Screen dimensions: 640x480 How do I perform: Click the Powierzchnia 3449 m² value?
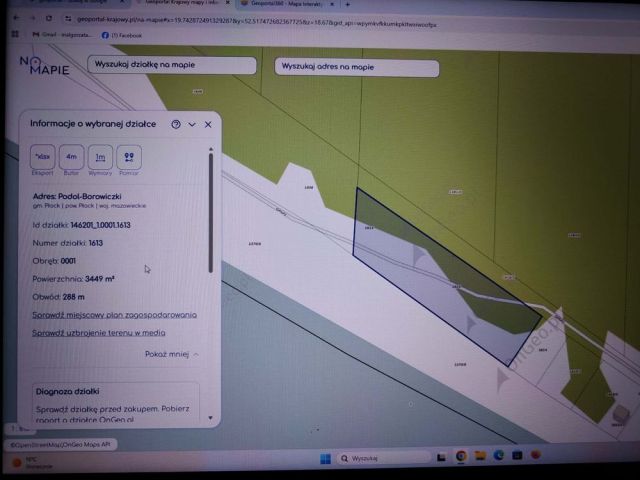[100, 279]
